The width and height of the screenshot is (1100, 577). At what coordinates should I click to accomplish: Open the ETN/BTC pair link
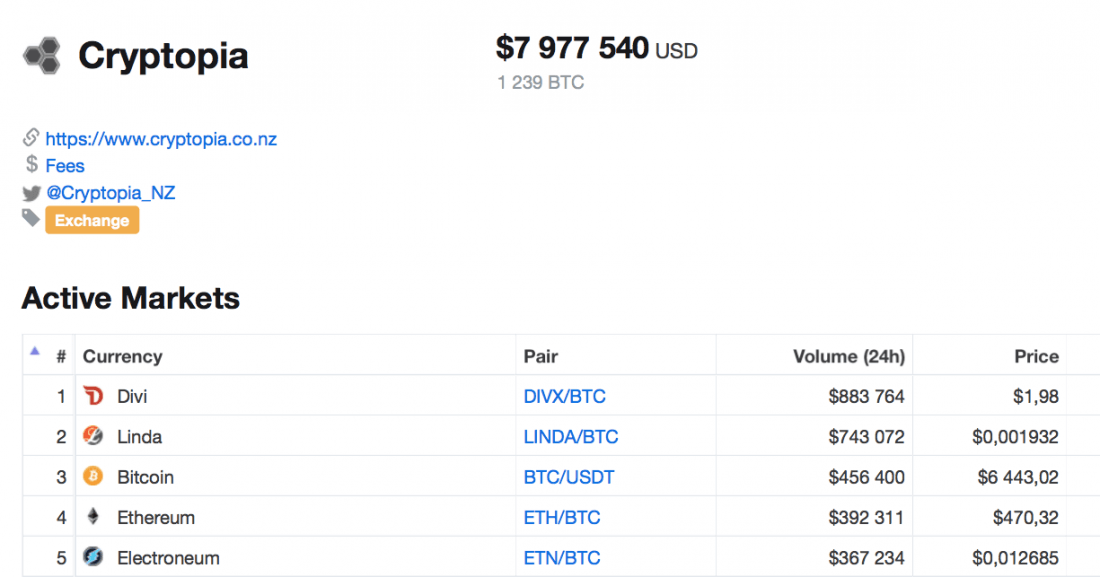click(x=562, y=558)
